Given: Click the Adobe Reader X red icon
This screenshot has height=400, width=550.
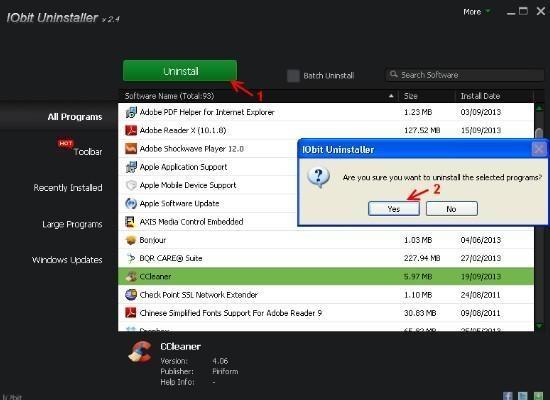Looking at the screenshot, I should 131,131.
